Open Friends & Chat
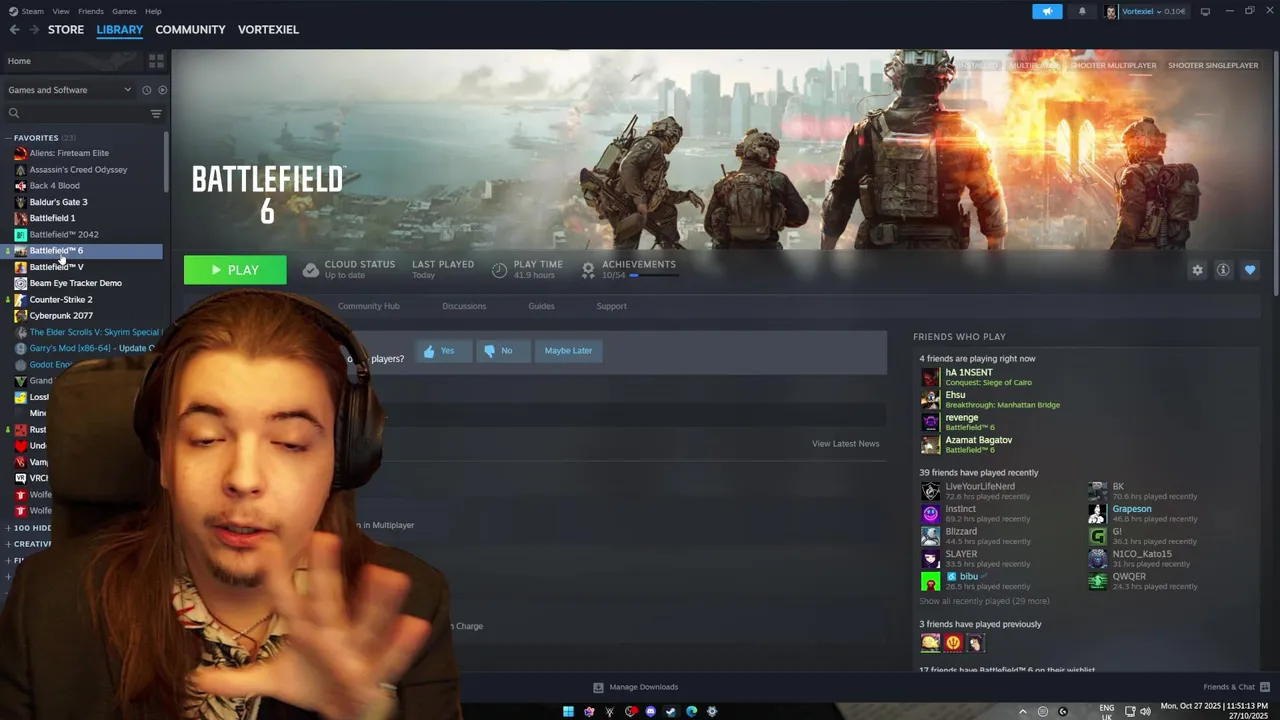 coord(1236,687)
